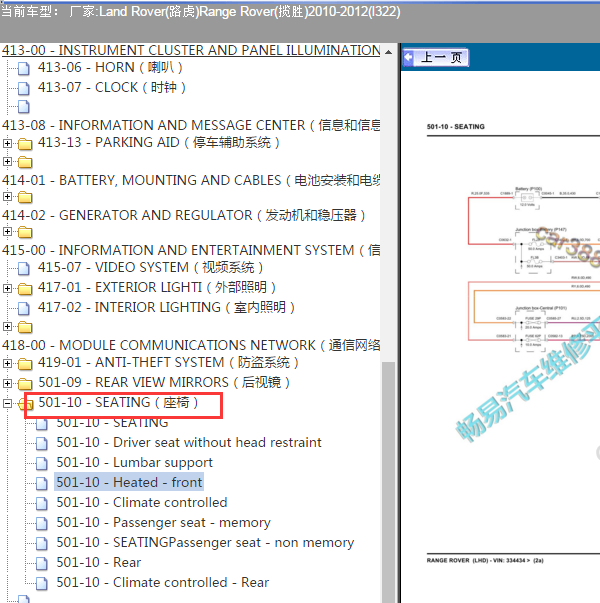Click the page icon beside Passenger seat - non memory
Viewport: 600px width, 603px height.
click(x=42, y=544)
